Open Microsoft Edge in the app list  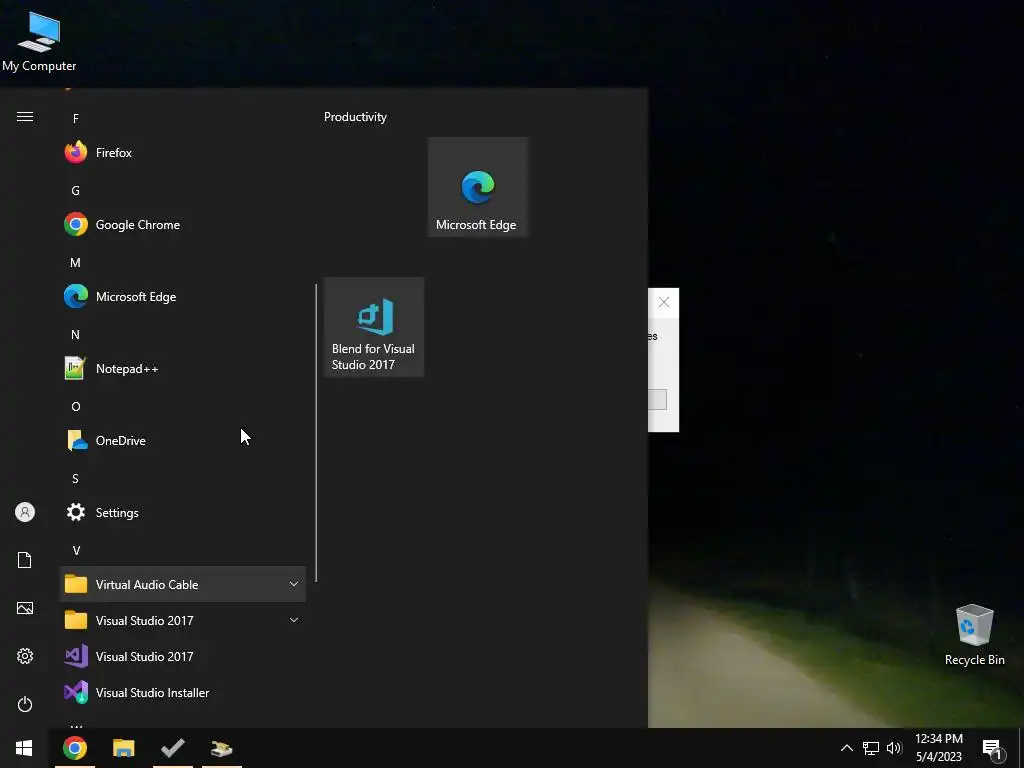182,296
